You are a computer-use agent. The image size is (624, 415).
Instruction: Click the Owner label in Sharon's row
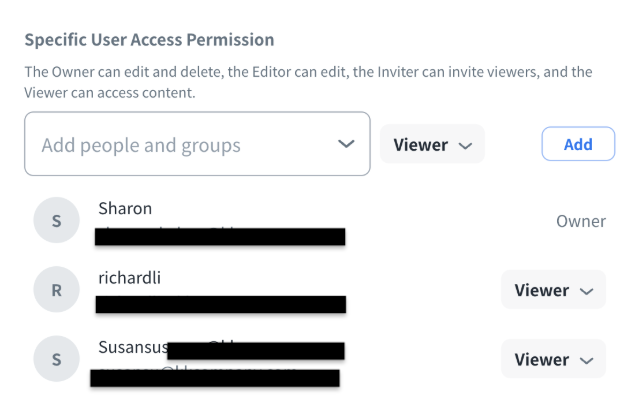[580, 221]
